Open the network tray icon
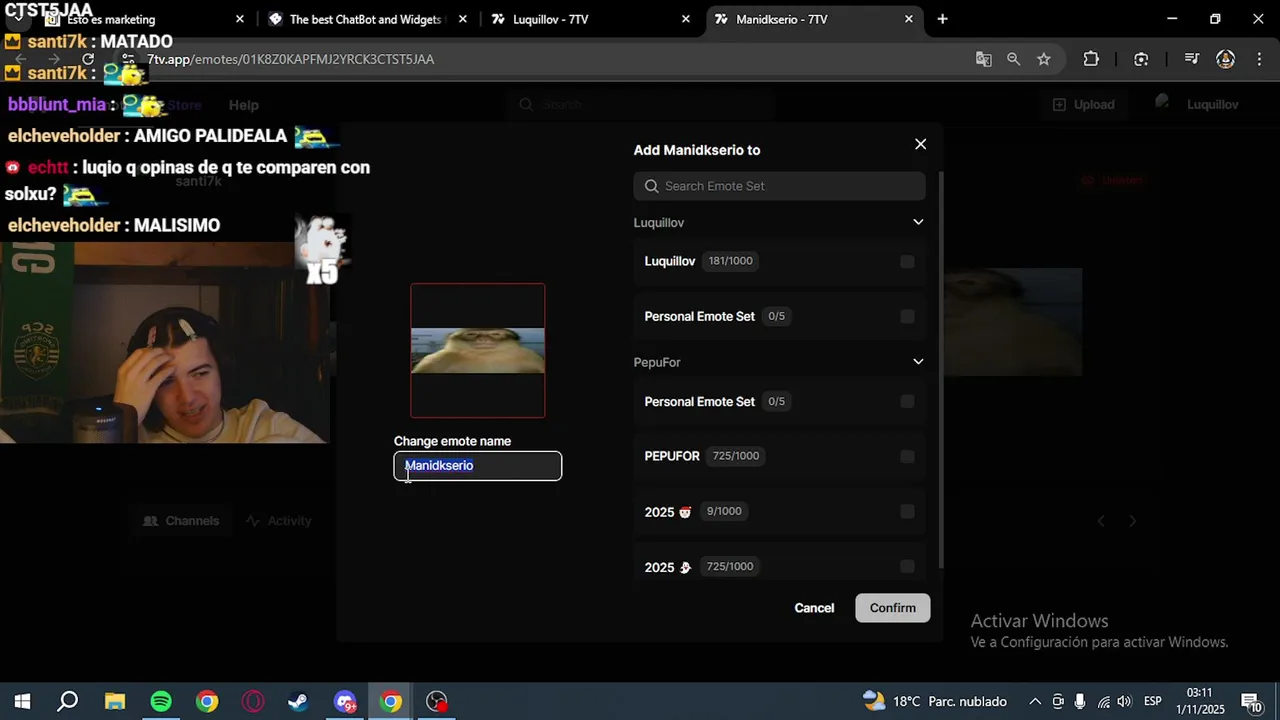The image size is (1280, 720). coord(1103,701)
